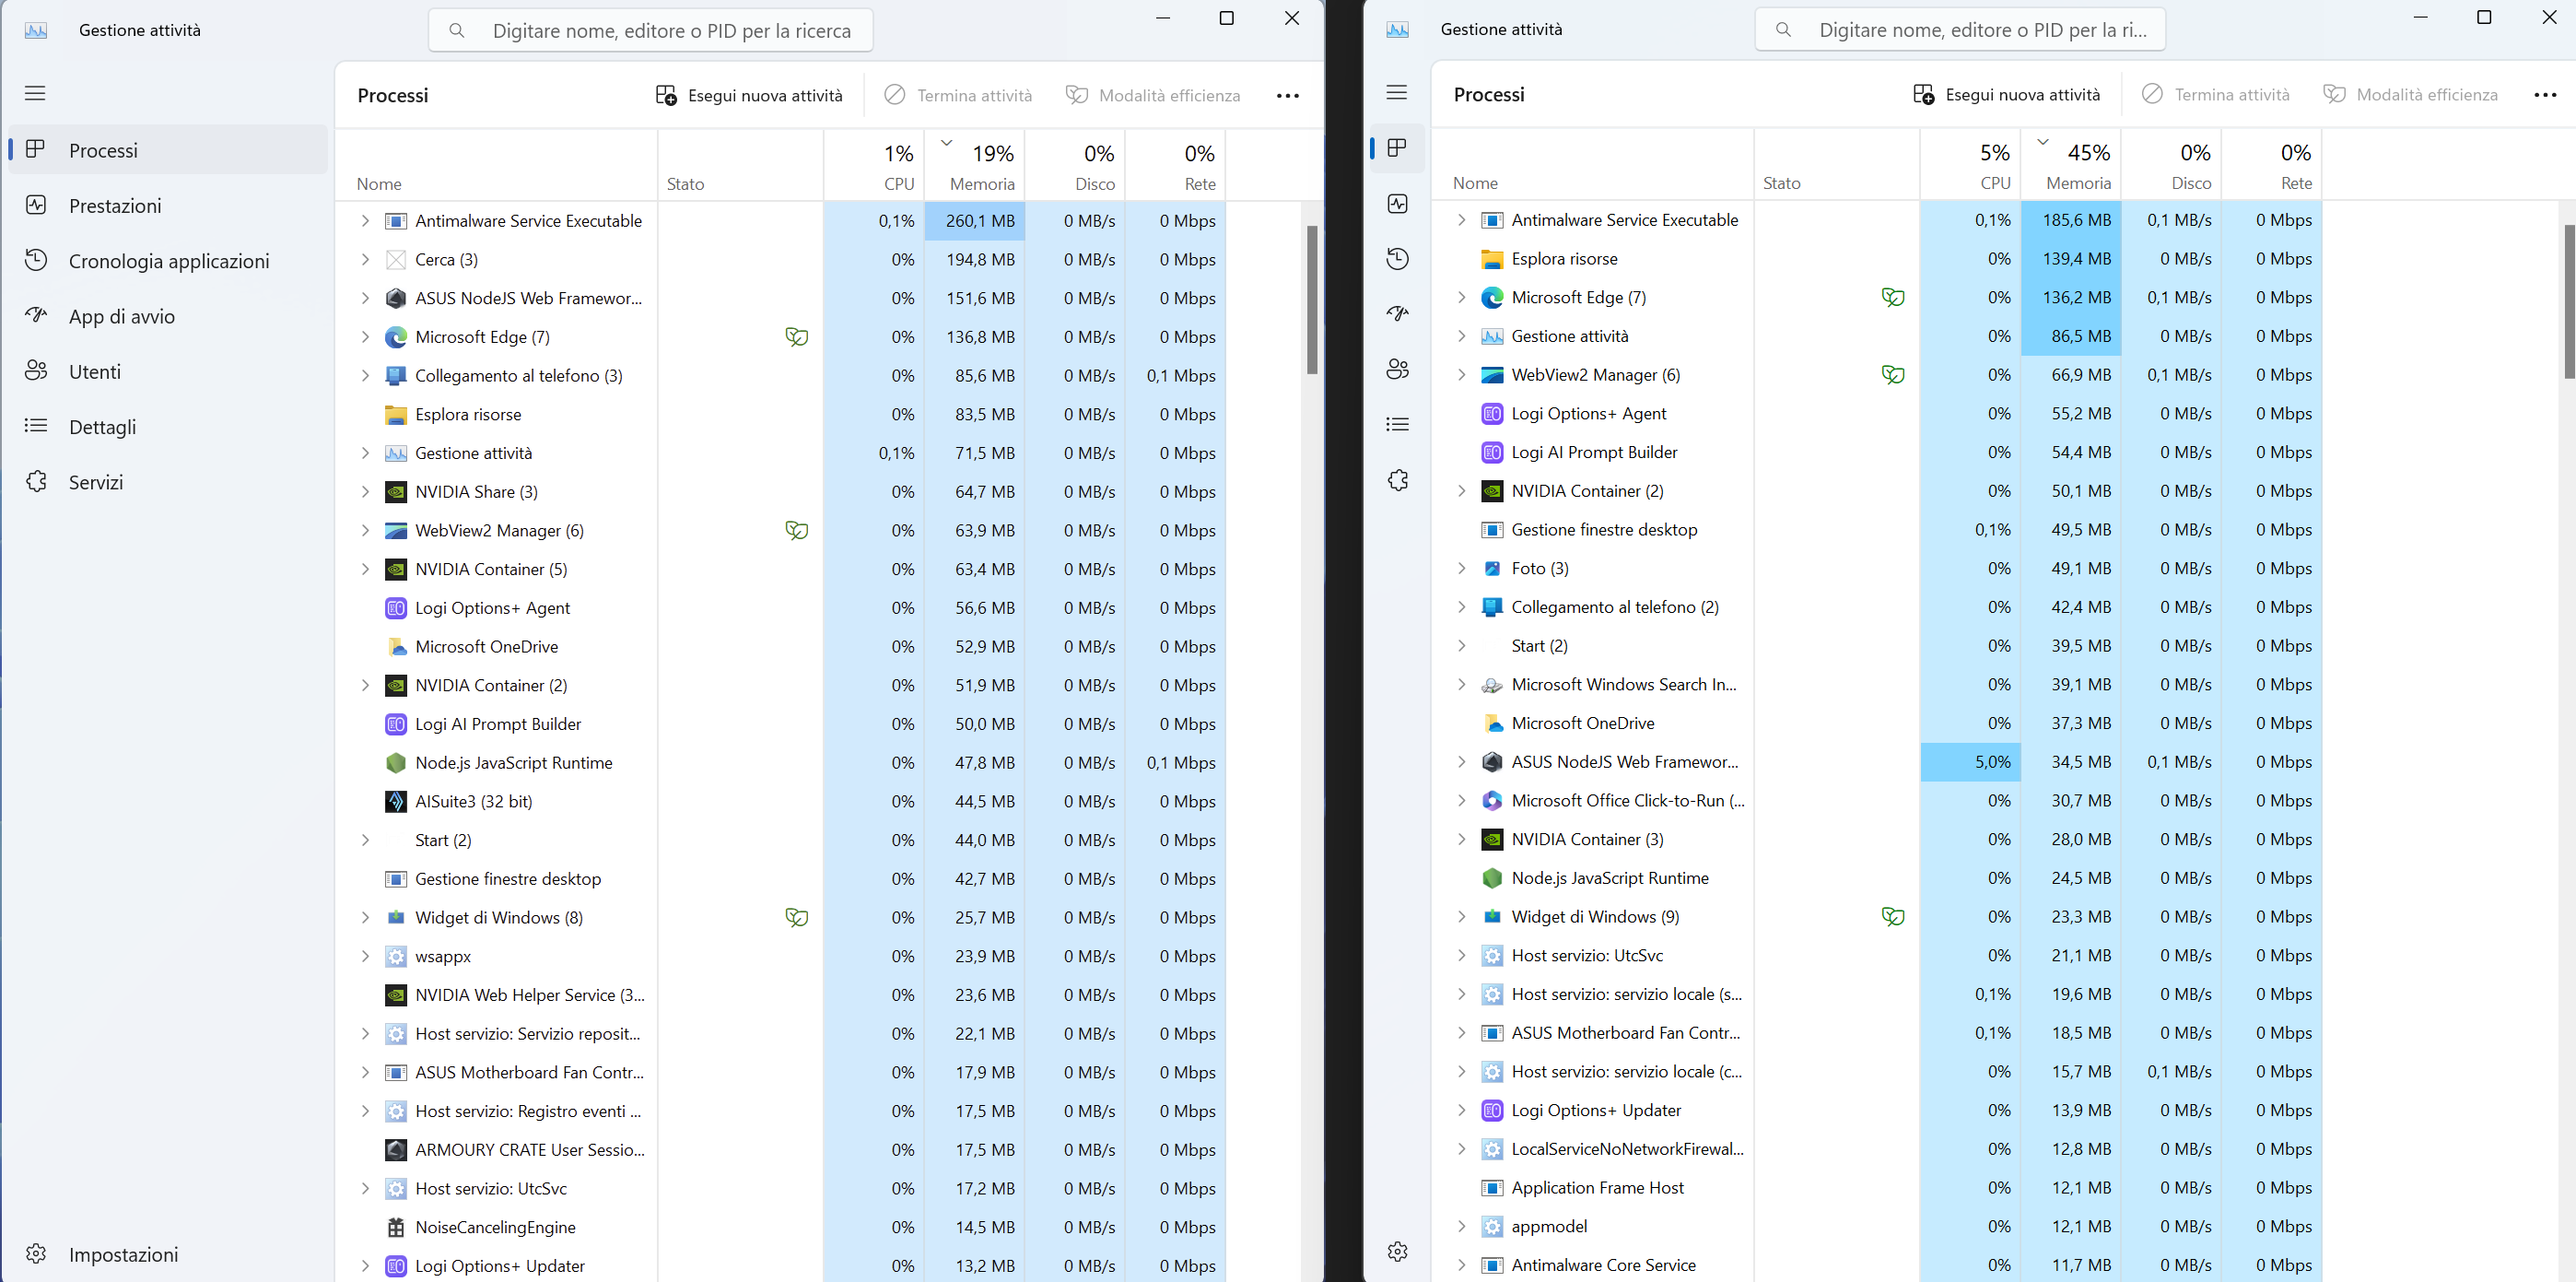The width and height of the screenshot is (2576, 1282).
Task: Expand Foto (3) in right window
Action: [x=1461, y=568]
